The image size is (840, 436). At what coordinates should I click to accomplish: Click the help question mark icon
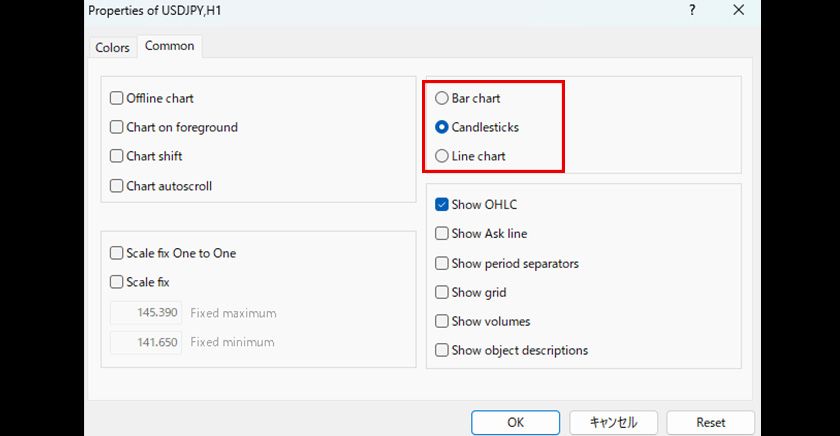[692, 10]
